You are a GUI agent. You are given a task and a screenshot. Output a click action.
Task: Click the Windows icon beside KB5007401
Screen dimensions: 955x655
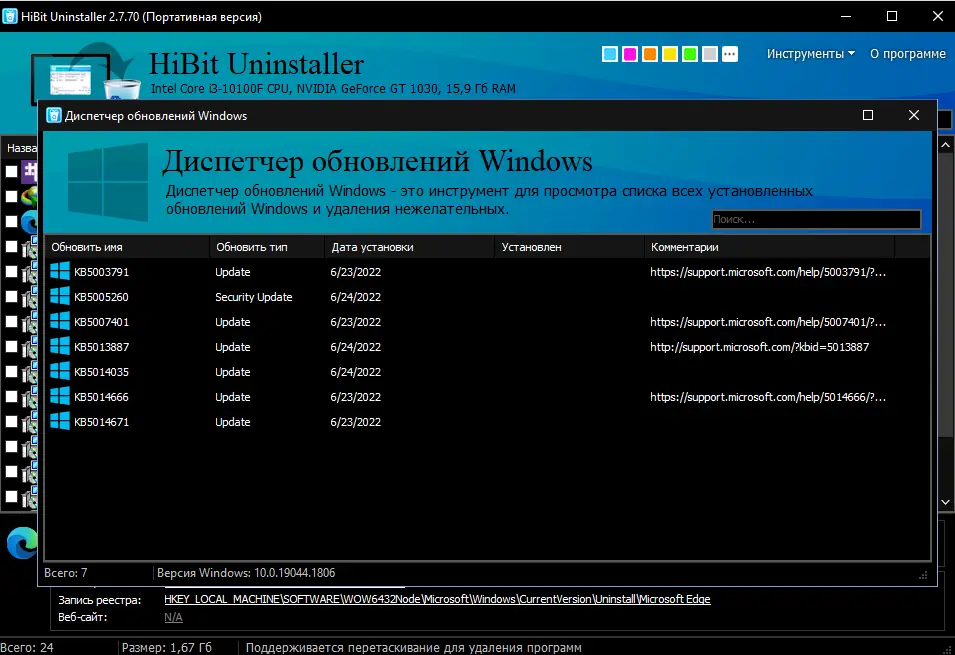pos(60,322)
